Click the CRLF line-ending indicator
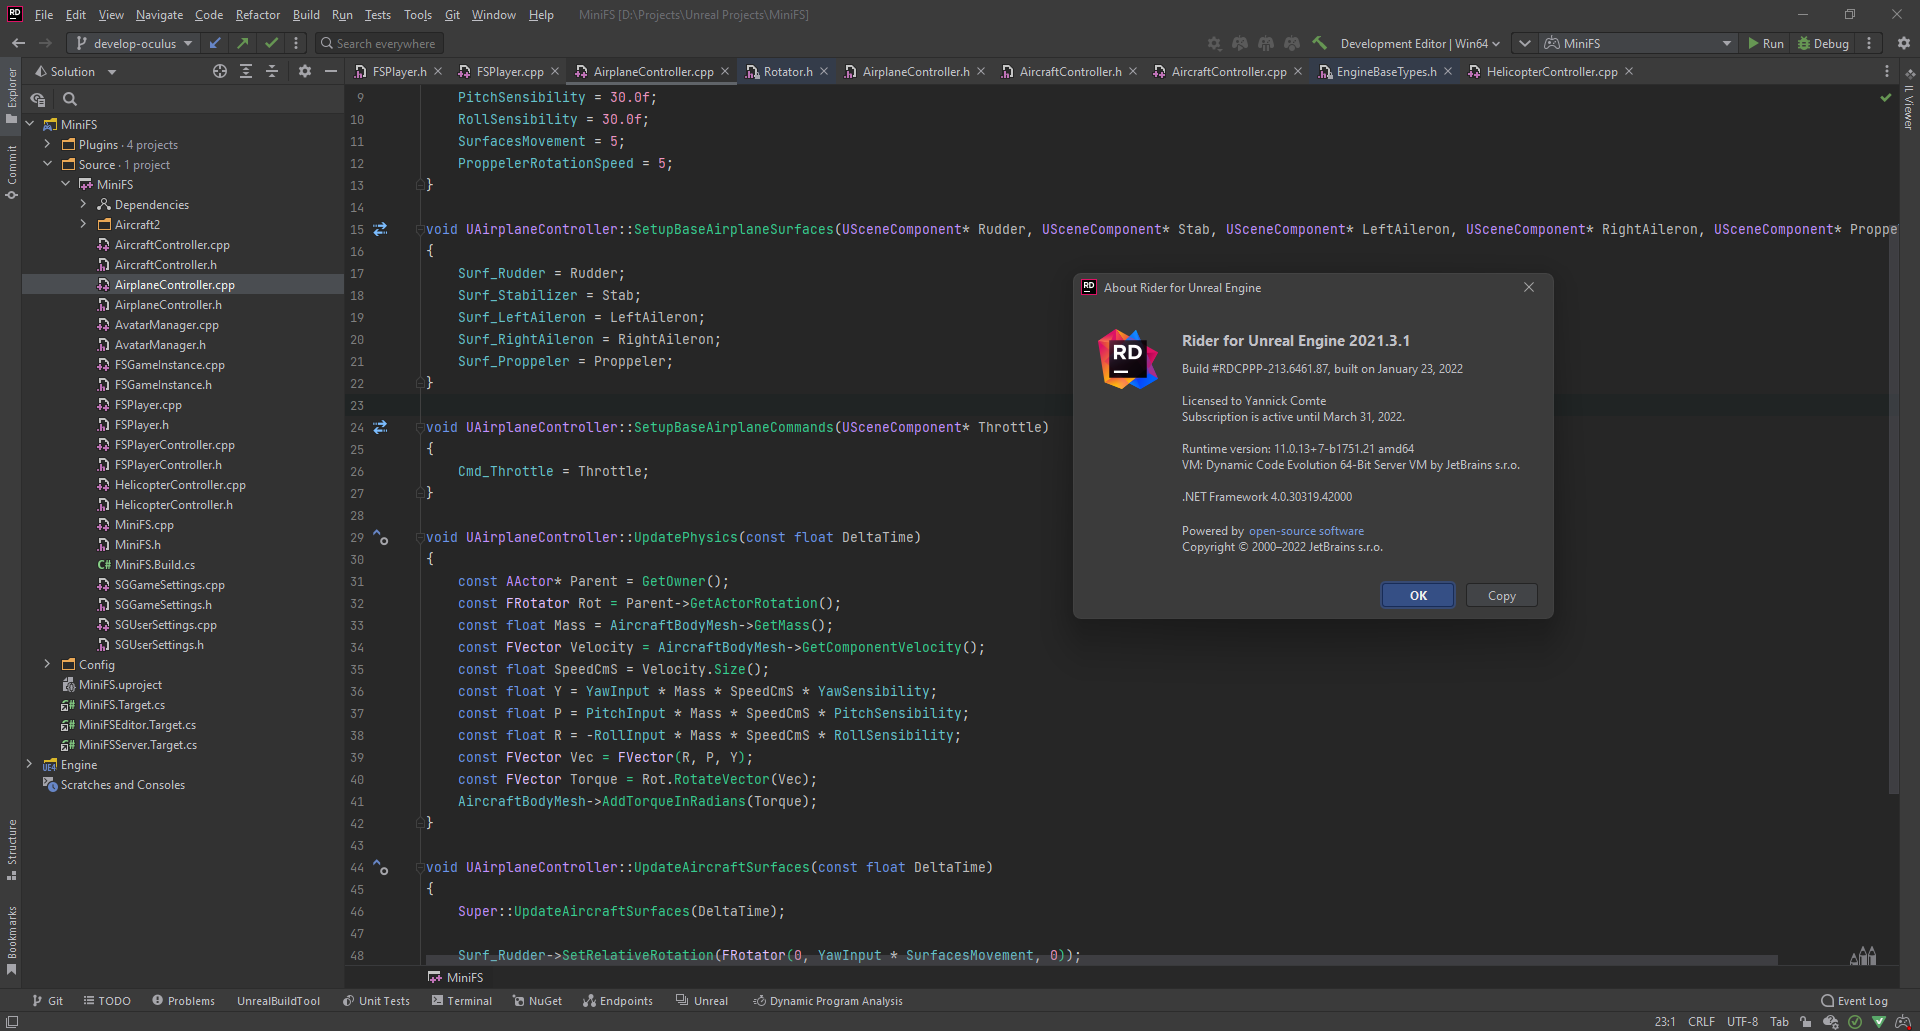 [x=1701, y=1022]
